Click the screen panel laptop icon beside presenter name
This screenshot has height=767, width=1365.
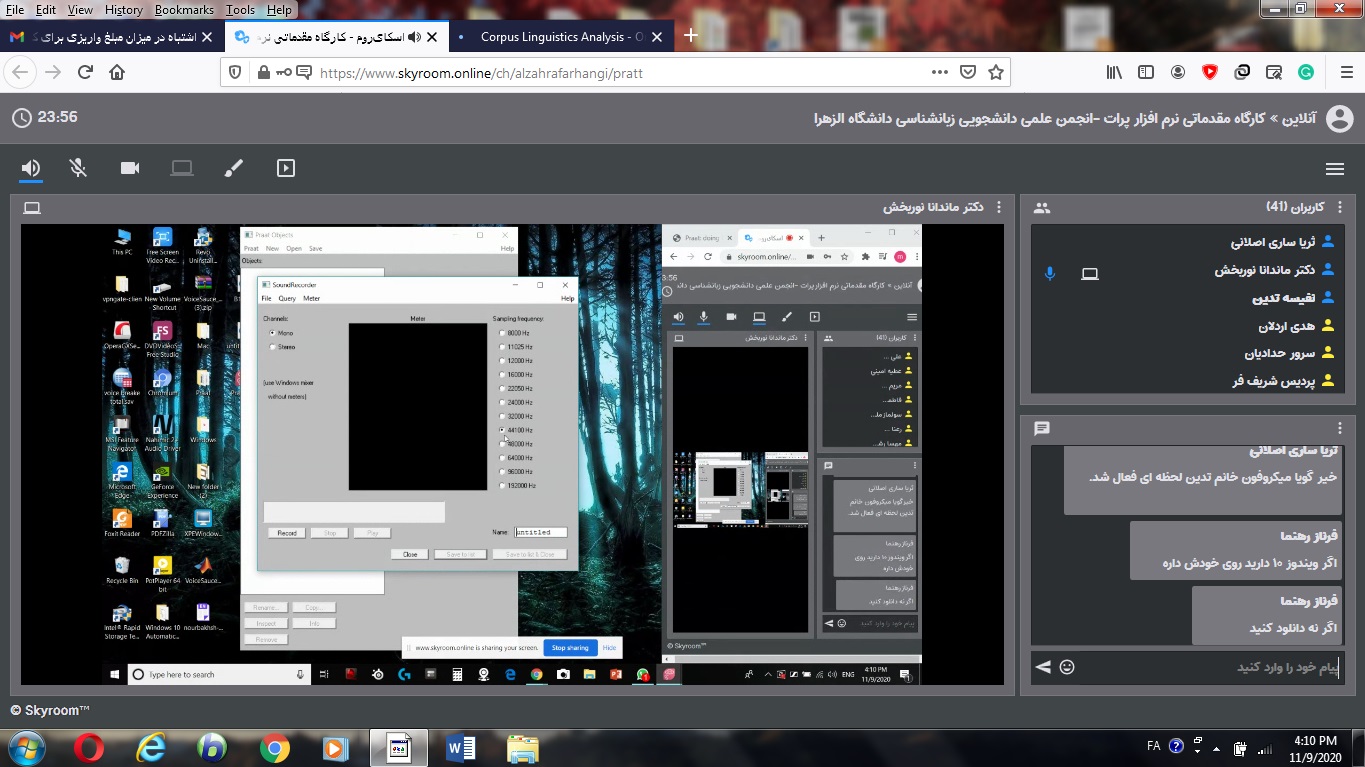point(32,208)
